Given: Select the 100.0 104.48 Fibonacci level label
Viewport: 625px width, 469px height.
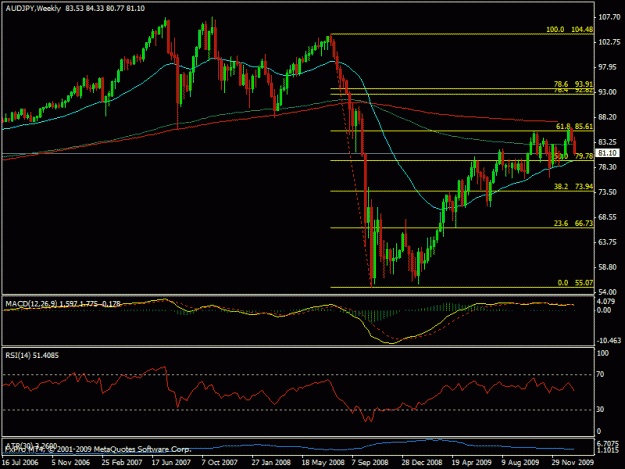Looking at the screenshot, I should (x=569, y=29).
